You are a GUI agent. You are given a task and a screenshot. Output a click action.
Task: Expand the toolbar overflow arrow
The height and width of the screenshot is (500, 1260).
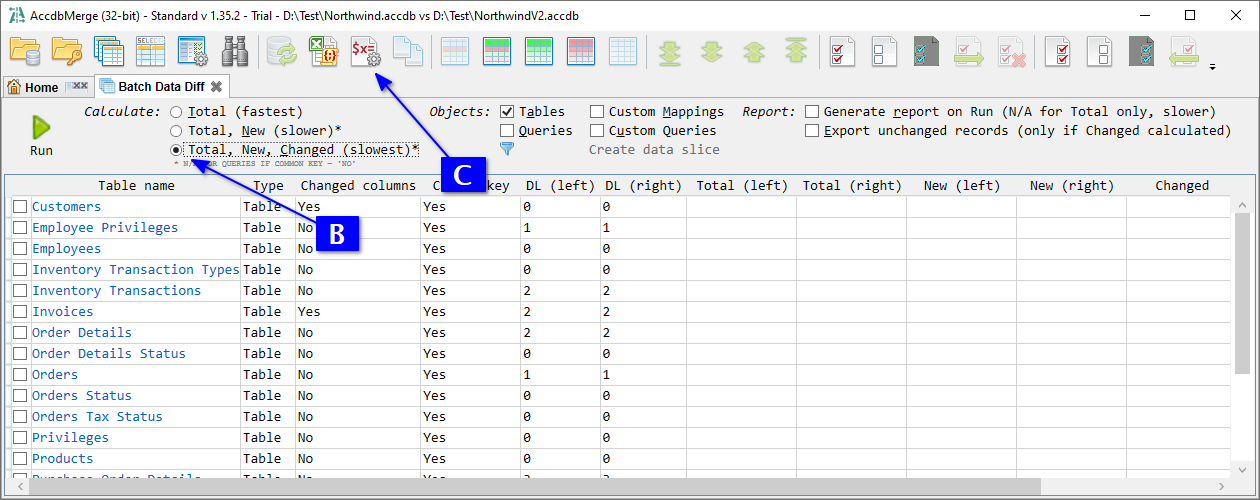pos(1213,68)
